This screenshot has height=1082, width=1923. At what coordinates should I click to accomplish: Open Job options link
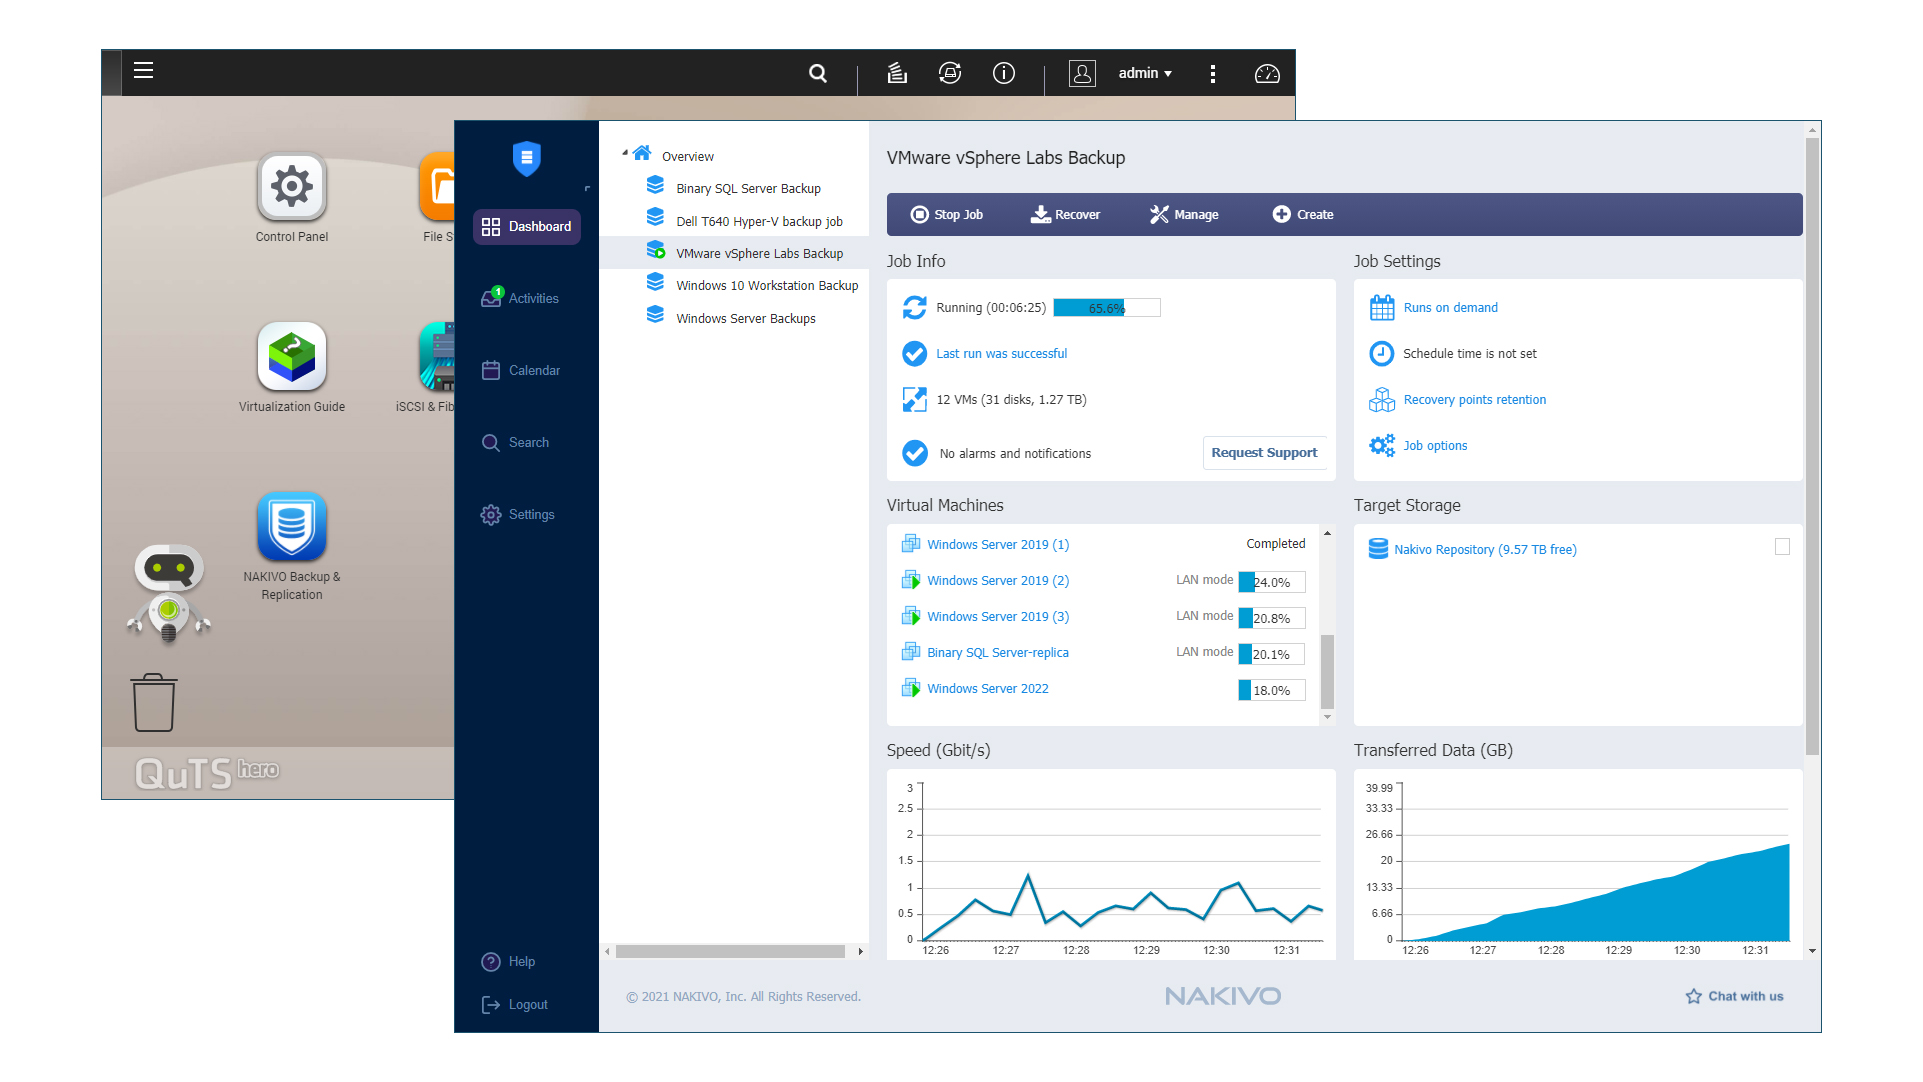[1435, 446]
